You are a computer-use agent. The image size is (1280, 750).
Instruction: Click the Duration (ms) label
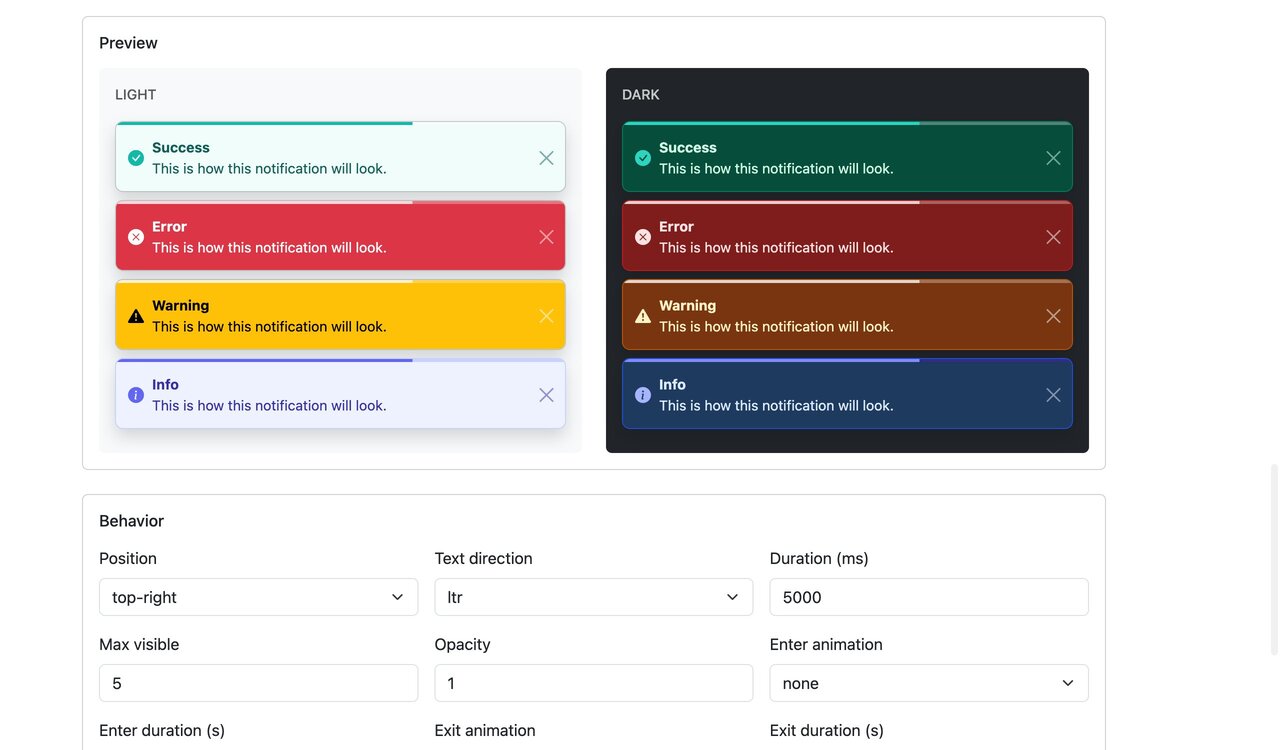819,558
